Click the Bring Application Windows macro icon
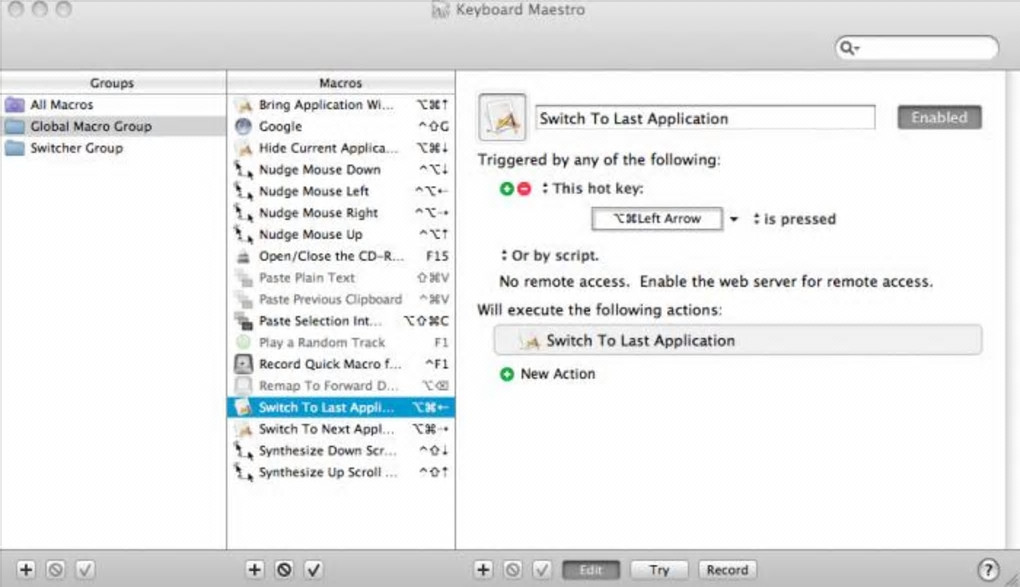Screen dimensions: 1020x587 (x=243, y=105)
